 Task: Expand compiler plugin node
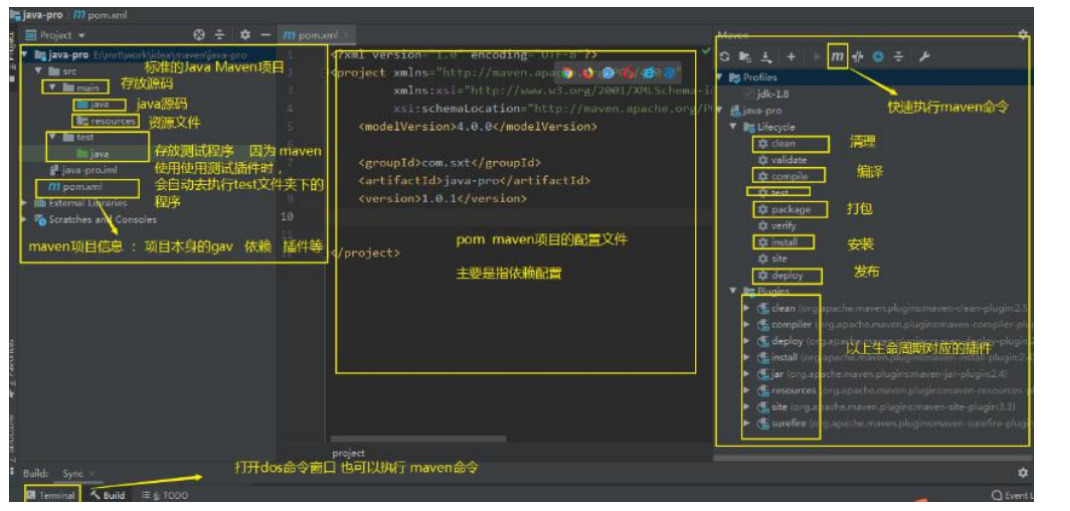point(747,325)
